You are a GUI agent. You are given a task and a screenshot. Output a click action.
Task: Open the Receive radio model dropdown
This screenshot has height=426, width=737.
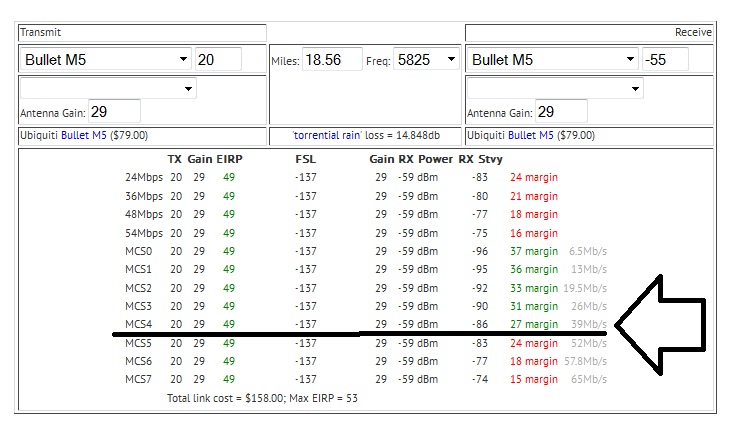pyautogui.click(x=553, y=60)
